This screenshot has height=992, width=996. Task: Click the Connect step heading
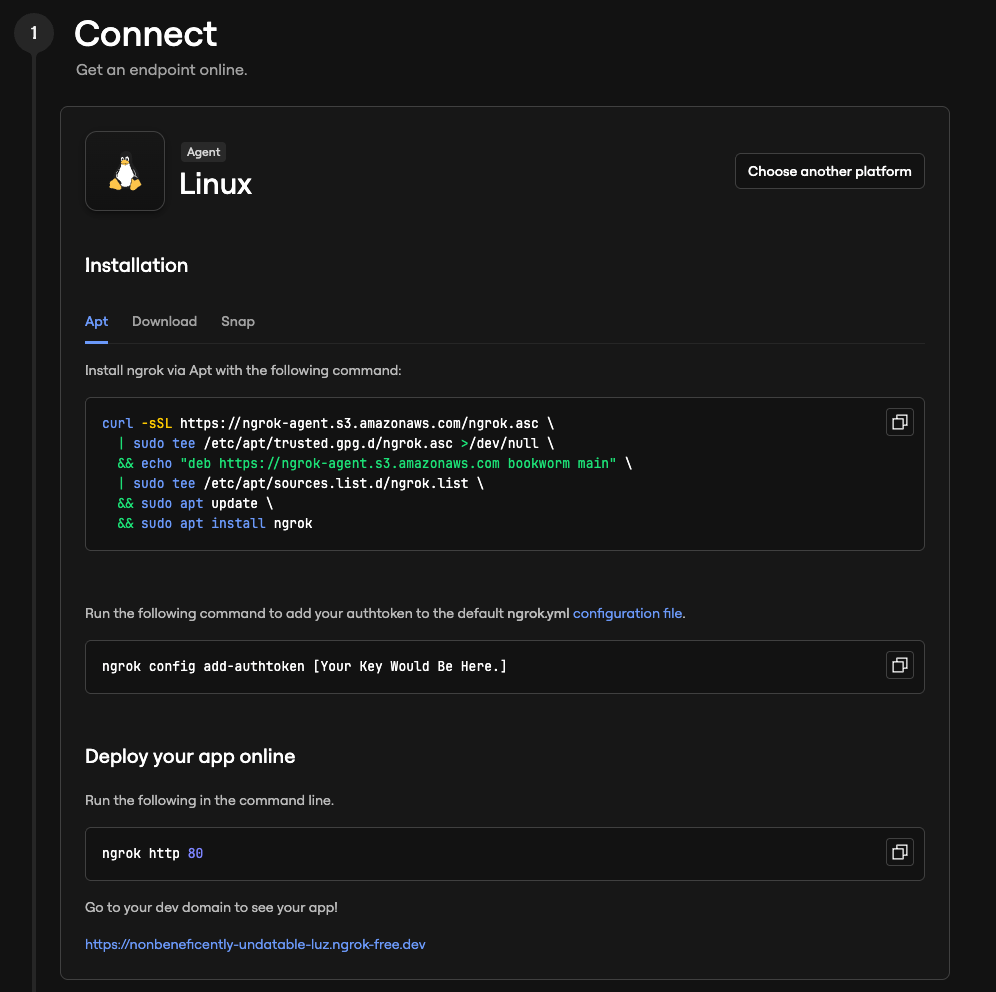[146, 34]
